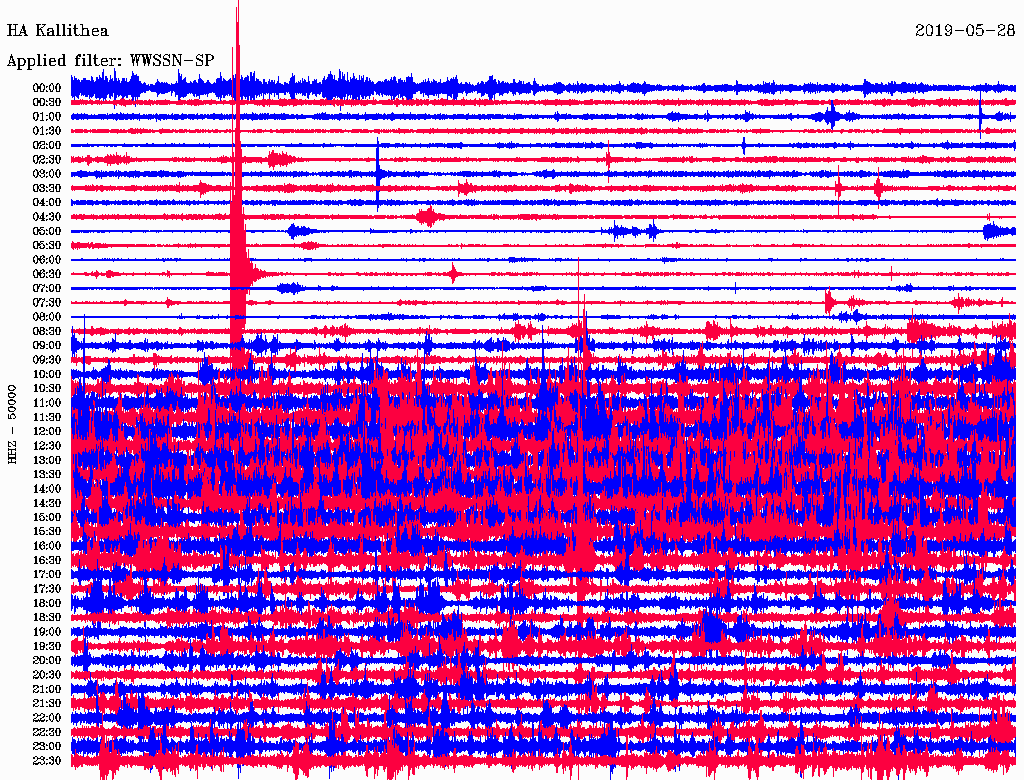Select the 15:30 time label
This screenshot has height=780, width=1024.
click(47, 532)
